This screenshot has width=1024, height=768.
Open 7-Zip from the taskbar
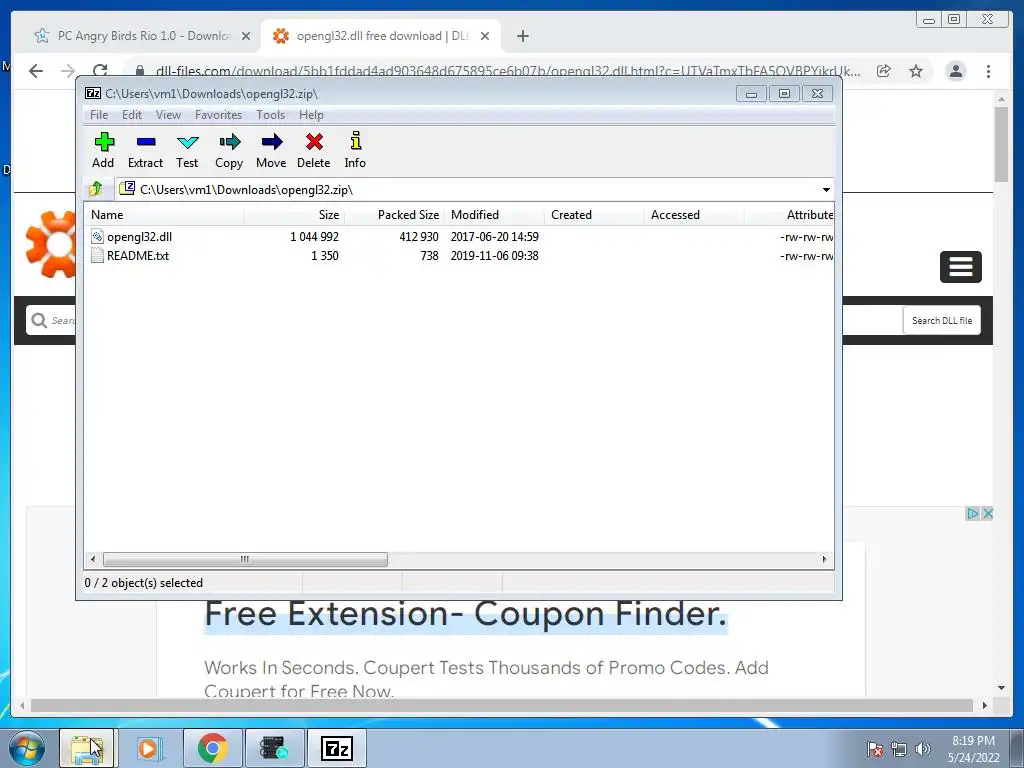(x=337, y=748)
